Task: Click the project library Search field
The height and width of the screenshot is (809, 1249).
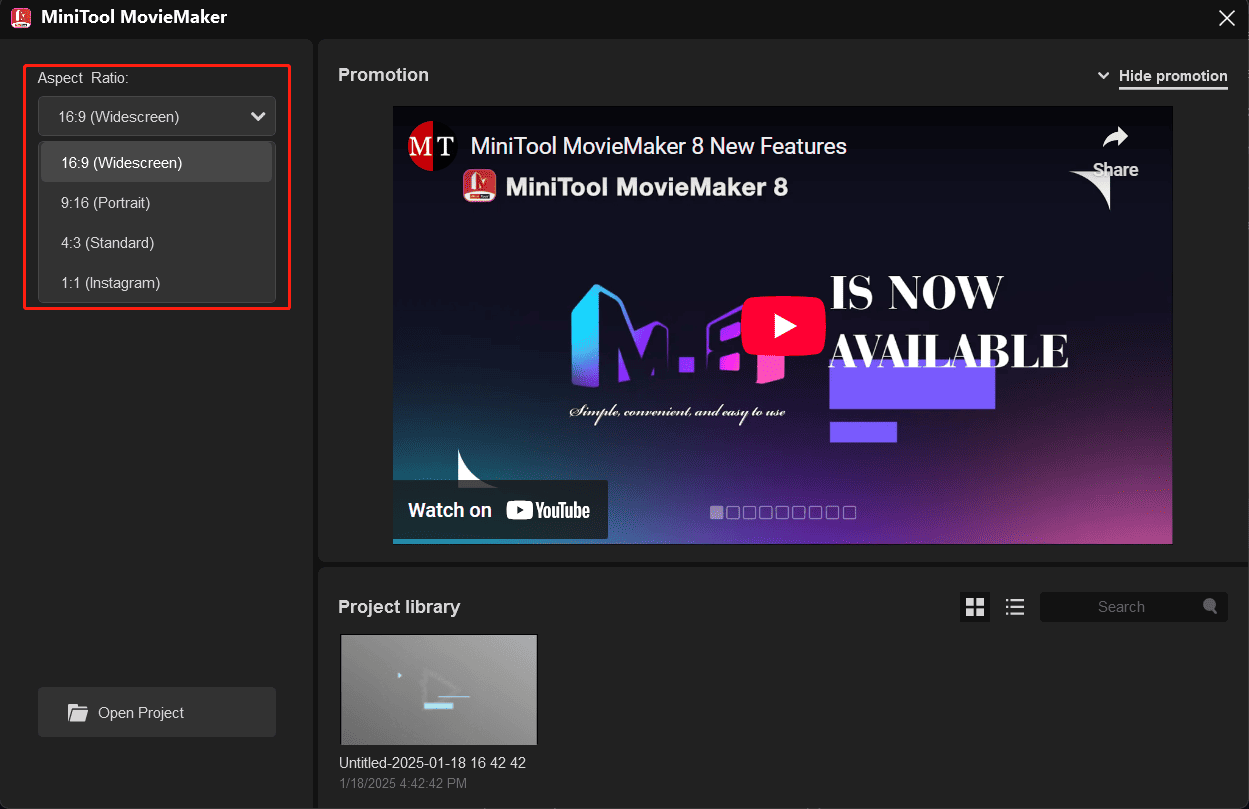Action: pyautogui.click(x=1134, y=607)
